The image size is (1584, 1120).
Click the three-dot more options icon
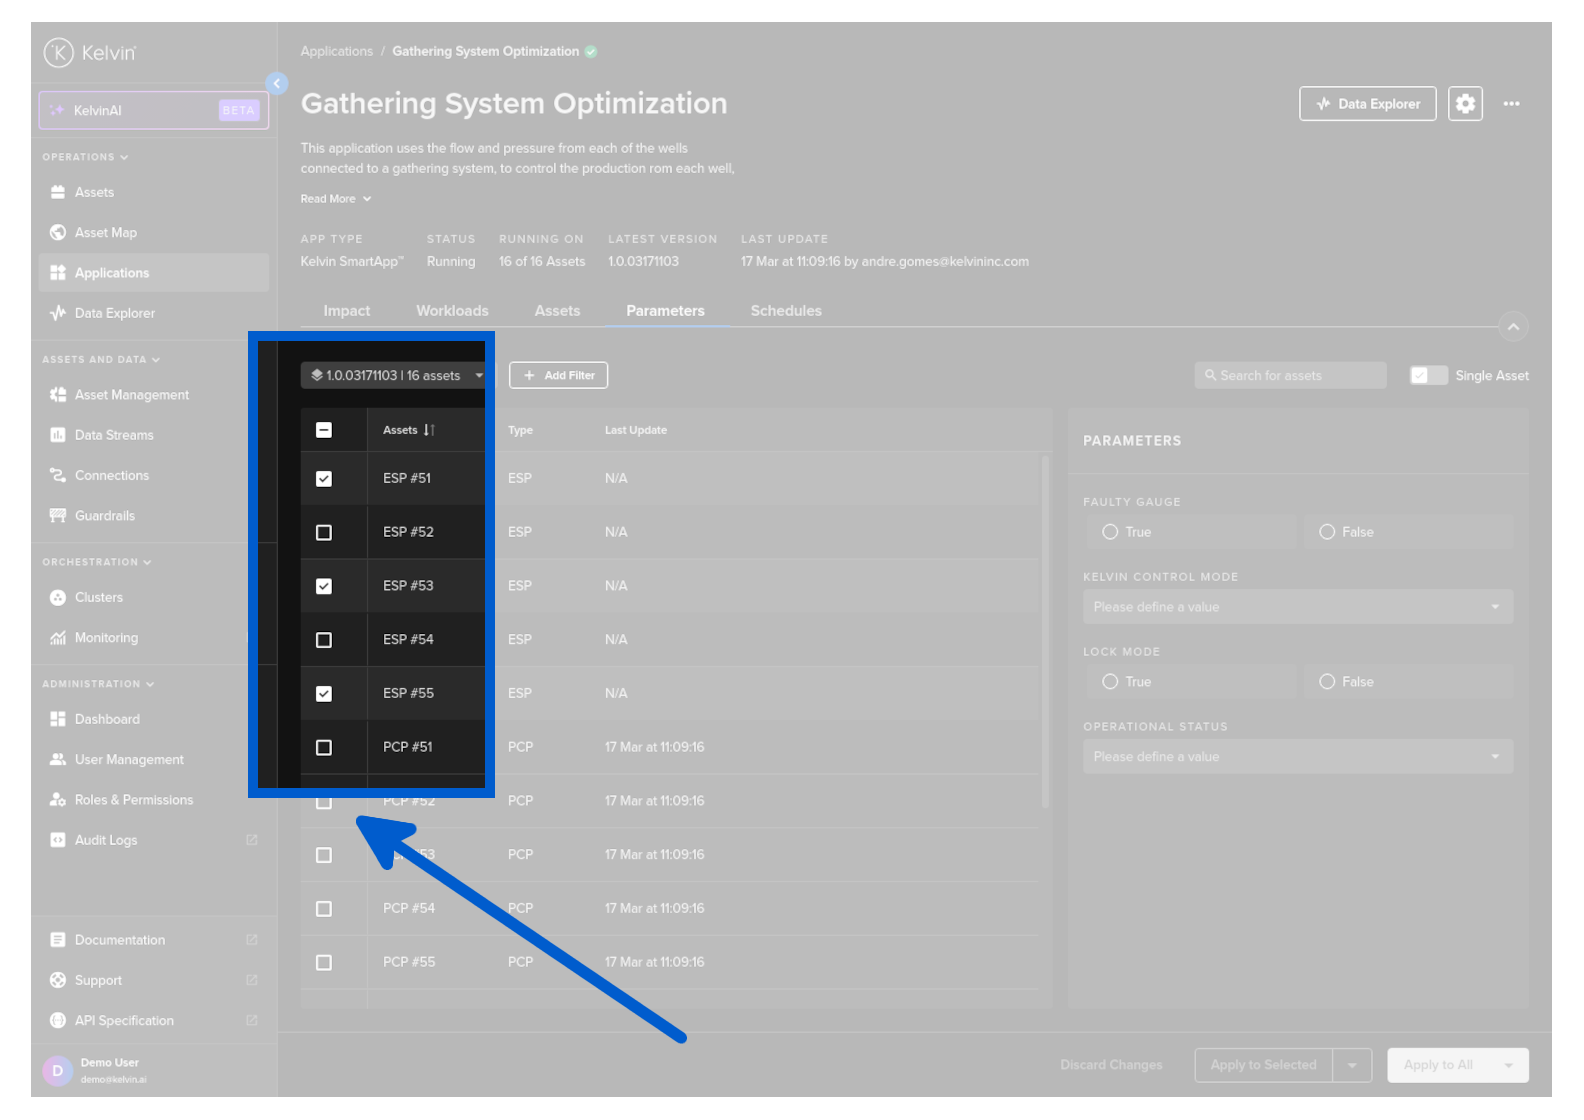(x=1511, y=104)
